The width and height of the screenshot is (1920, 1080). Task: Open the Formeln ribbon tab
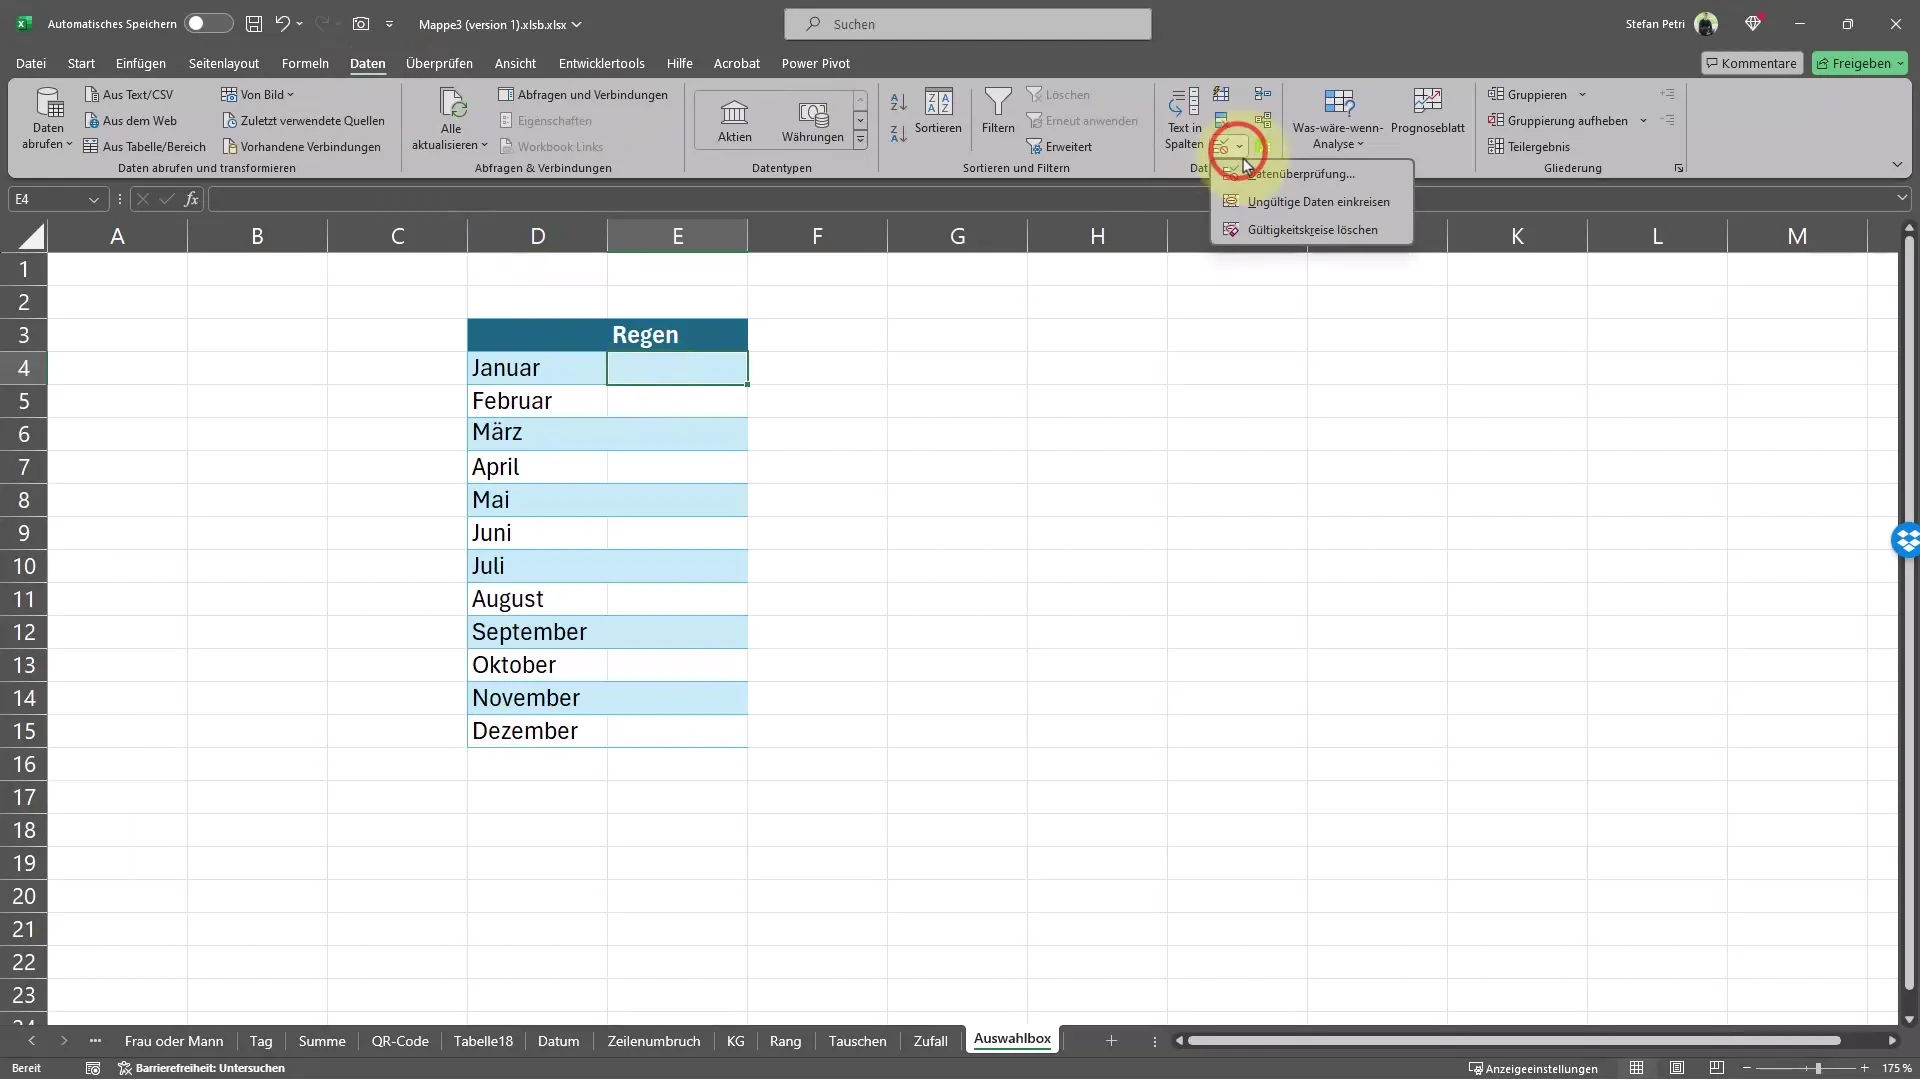[305, 63]
